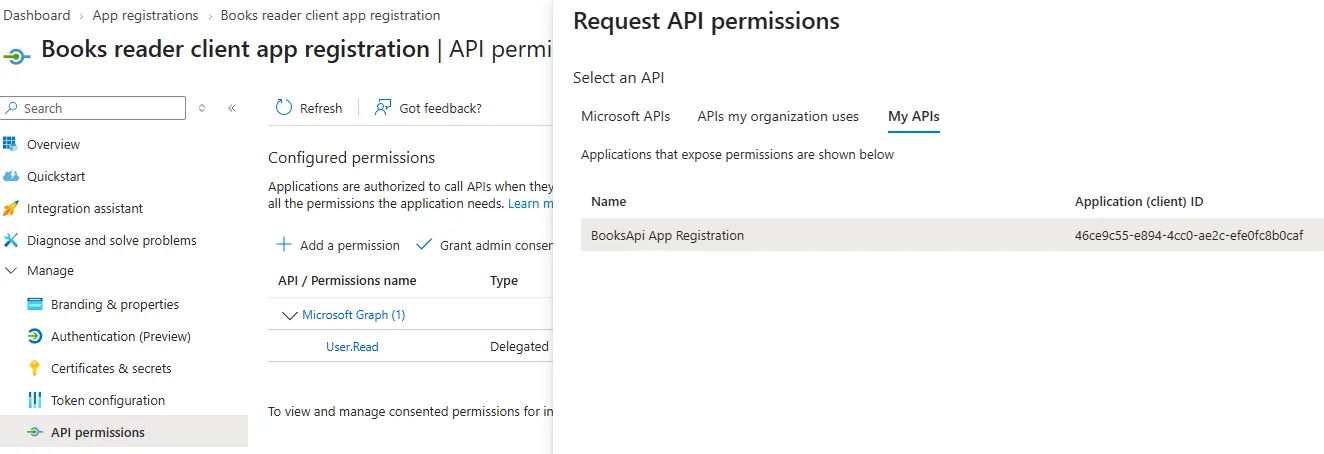This screenshot has width=1324, height=454.
Task: Switch to the Microsoft APIs tab
Action: pos(626,116)
